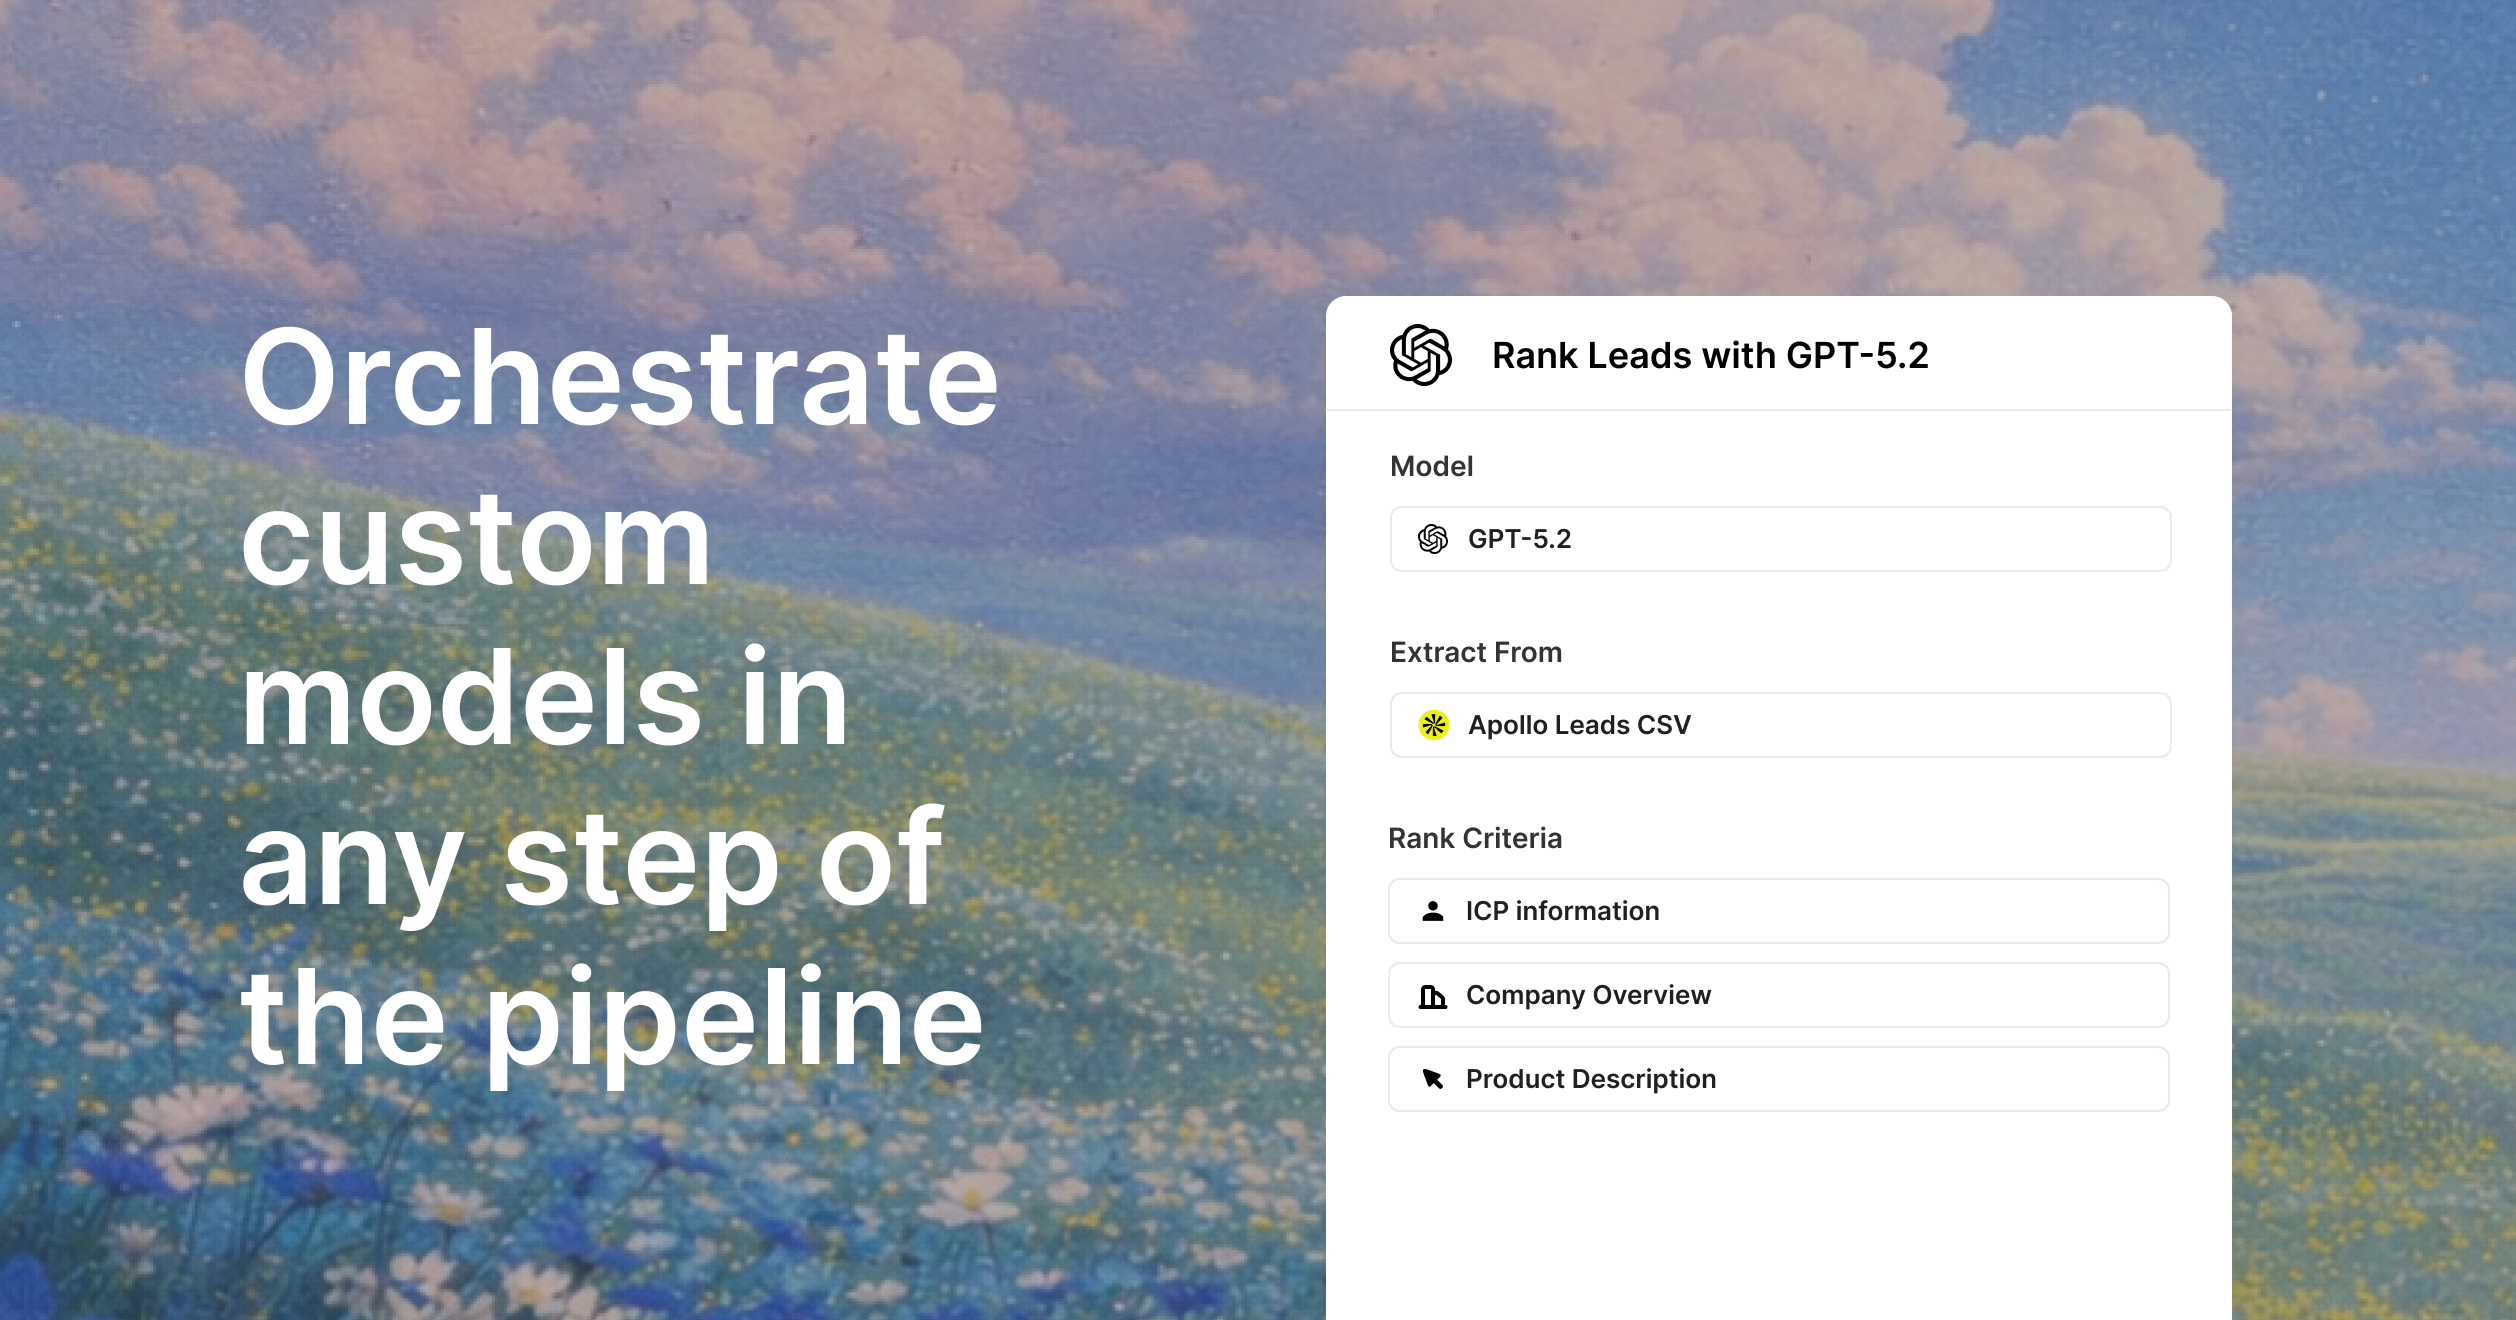The height and width of the screenshot is (1320, 2516).
Task: Click the "models in" headline line
Action: click(545, 700)
